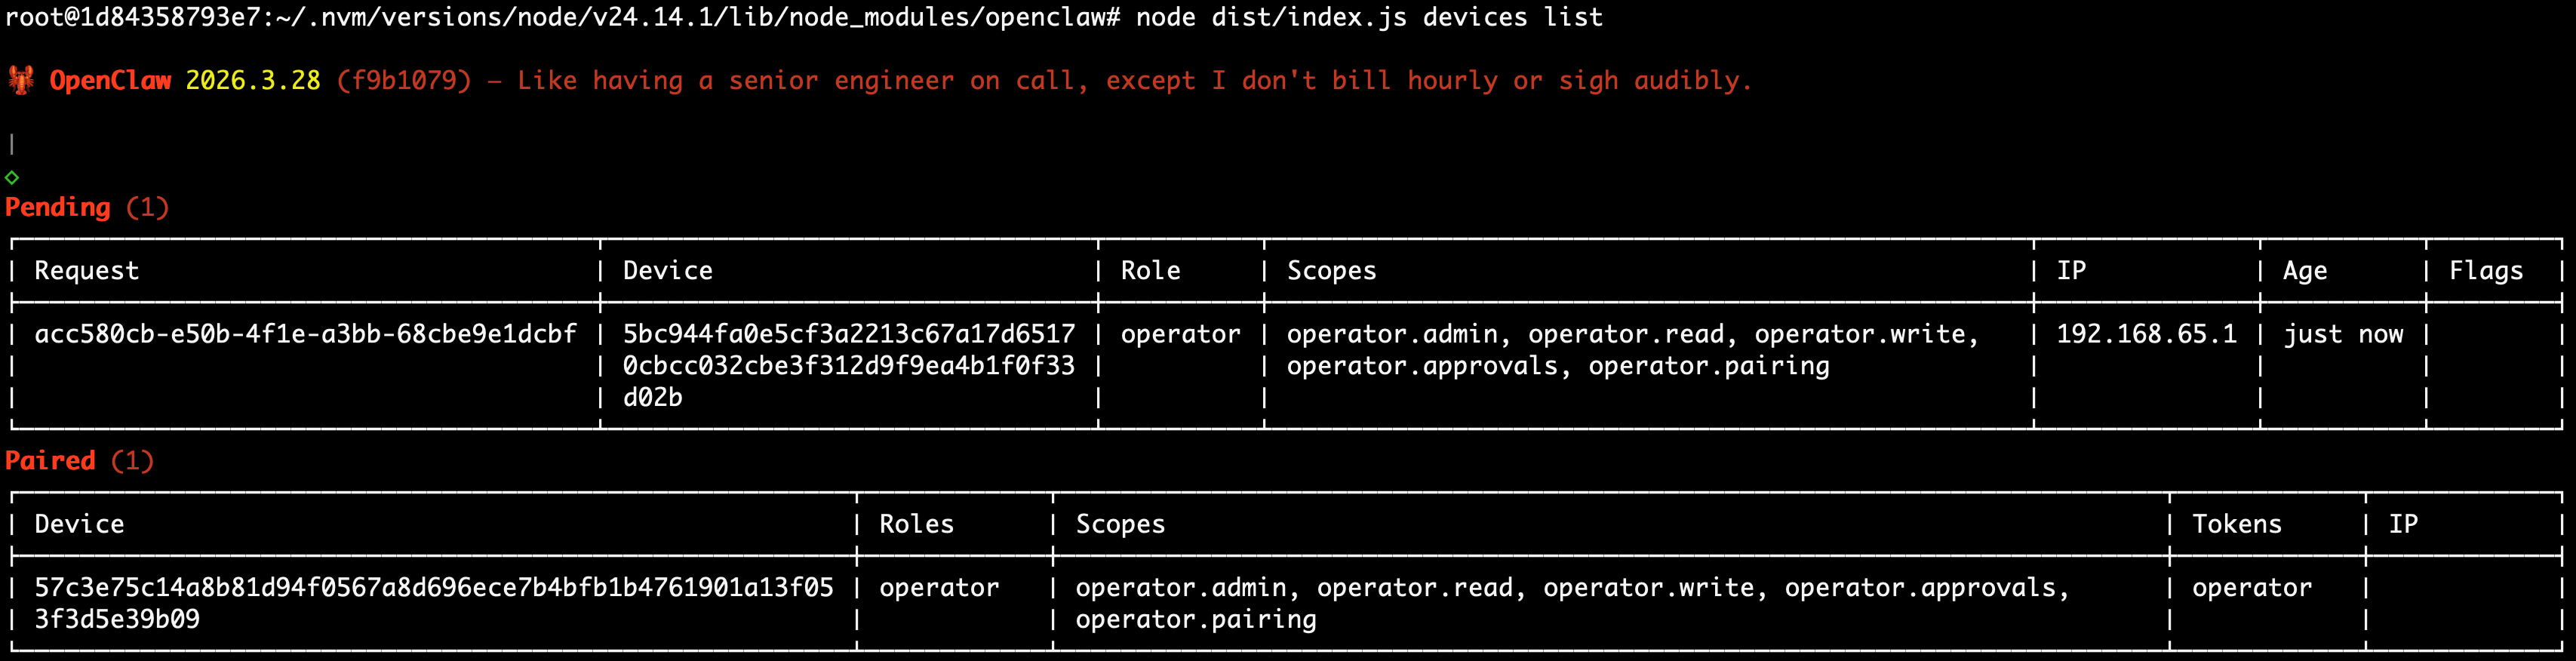Click the Paired section heading

[x=50, y=460]
